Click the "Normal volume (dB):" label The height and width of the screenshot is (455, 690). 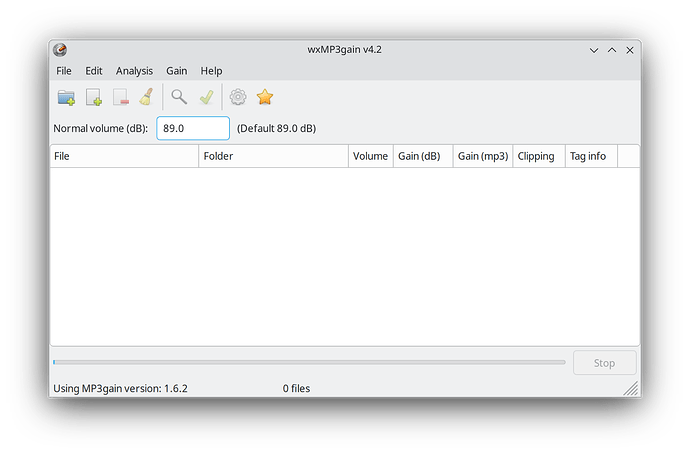[100, 128]
